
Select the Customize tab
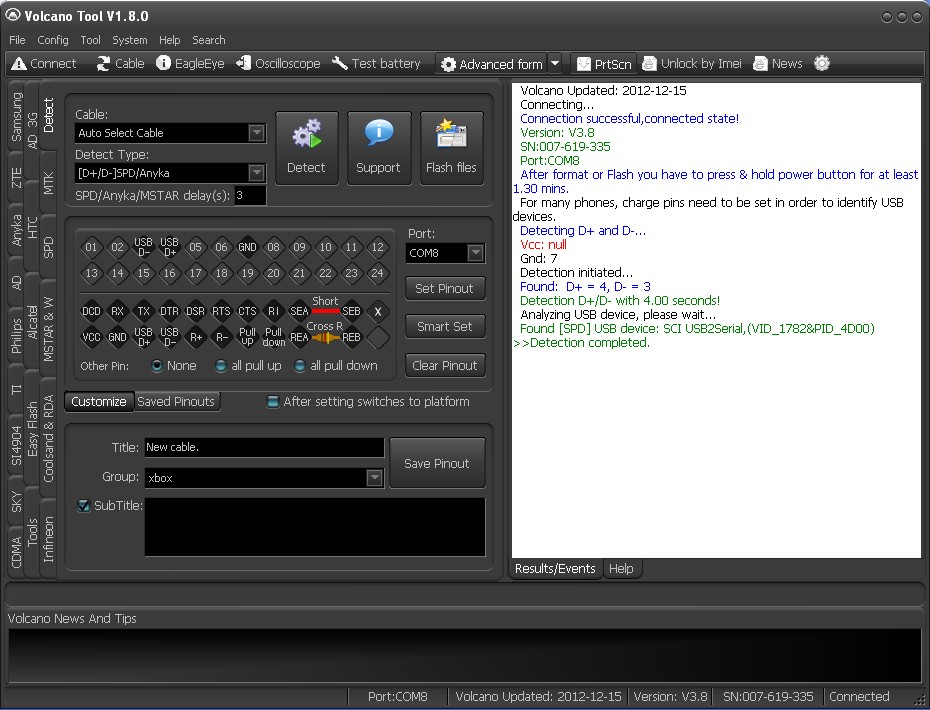pos(99,402)
